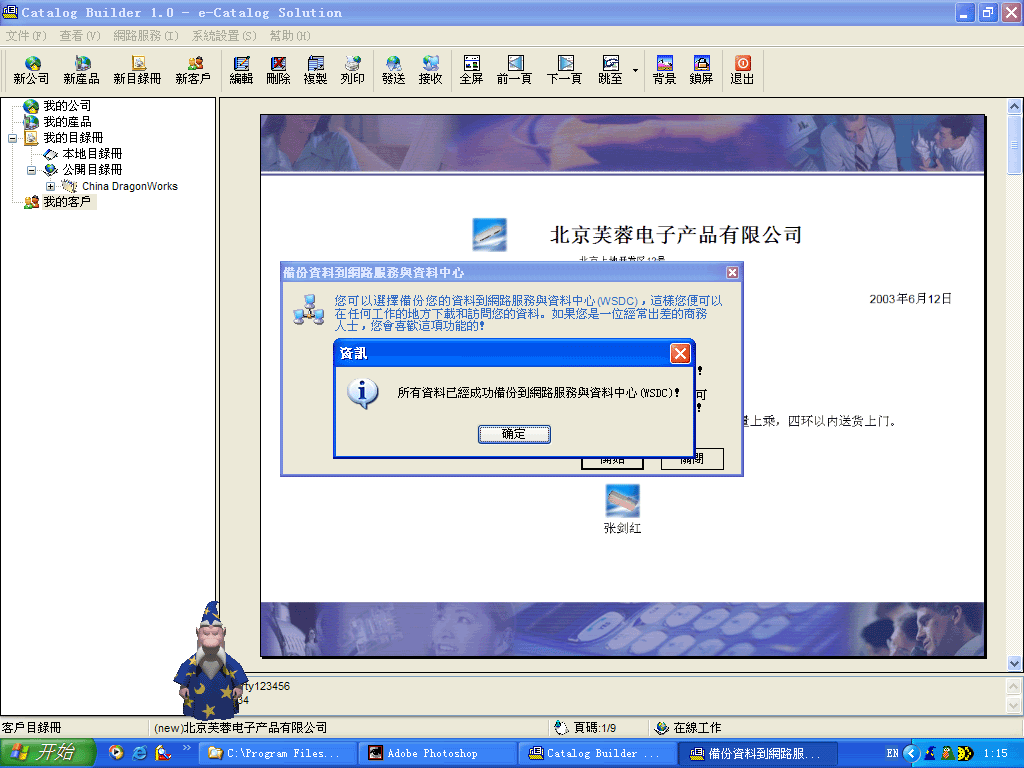Close the 資訊 message dialog
This screenshot has height=768, width=1024.
pyautogui.click(x=680, y=353)
